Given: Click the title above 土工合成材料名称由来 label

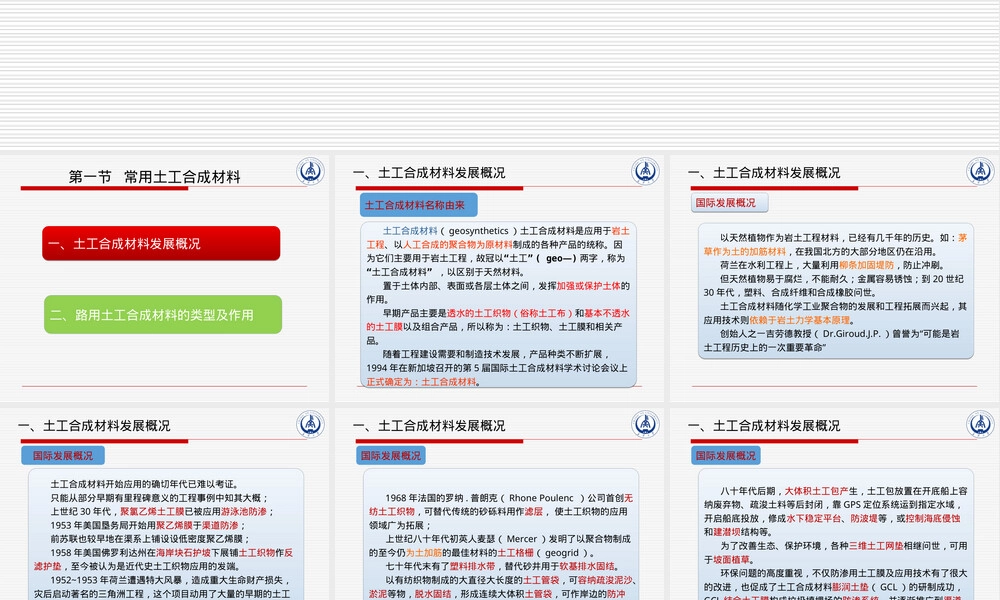Looking at the screenshot, I should [x=429, y=173].
